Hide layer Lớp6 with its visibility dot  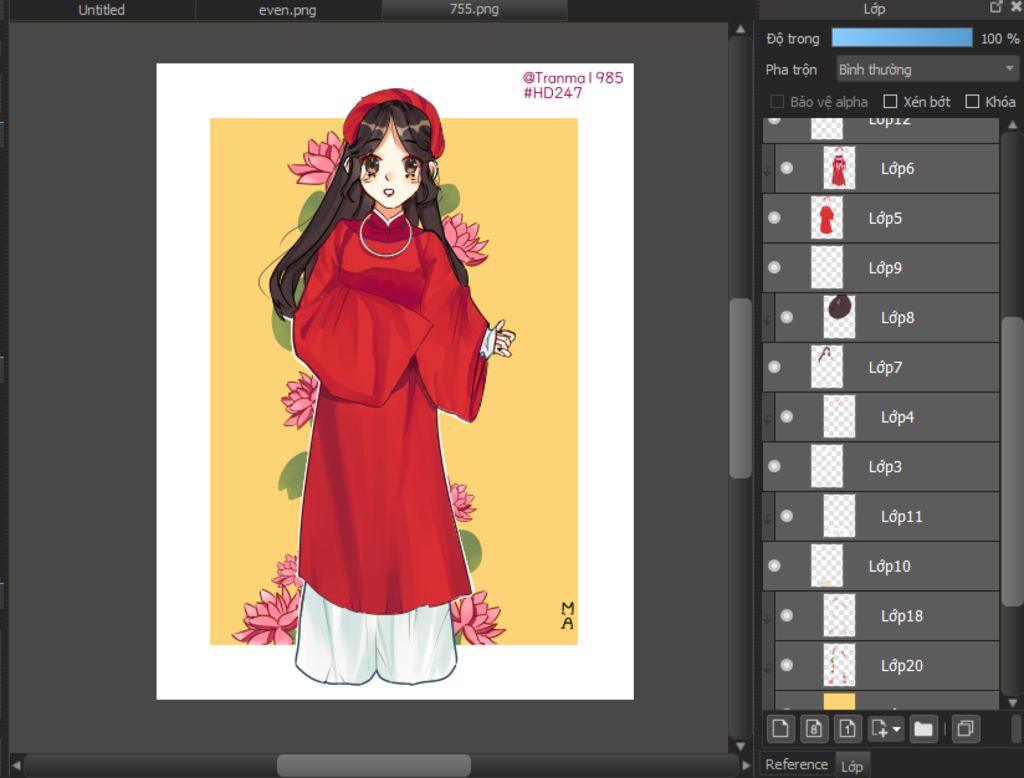point(786,168)
